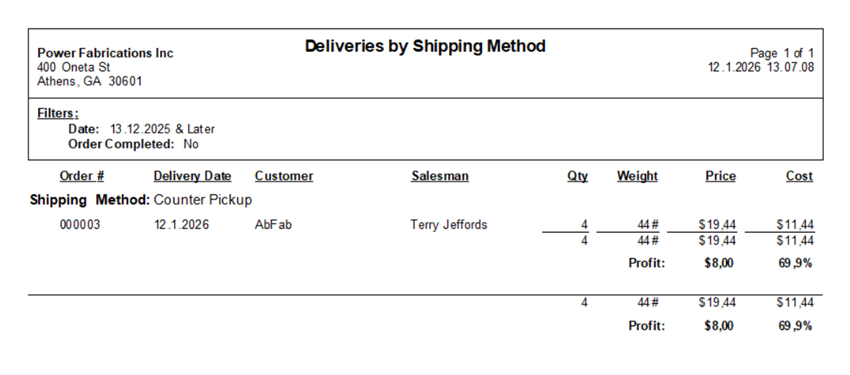
Task: Click the Power Fabrications Inc company name
Action: click(x=105, y=53)
